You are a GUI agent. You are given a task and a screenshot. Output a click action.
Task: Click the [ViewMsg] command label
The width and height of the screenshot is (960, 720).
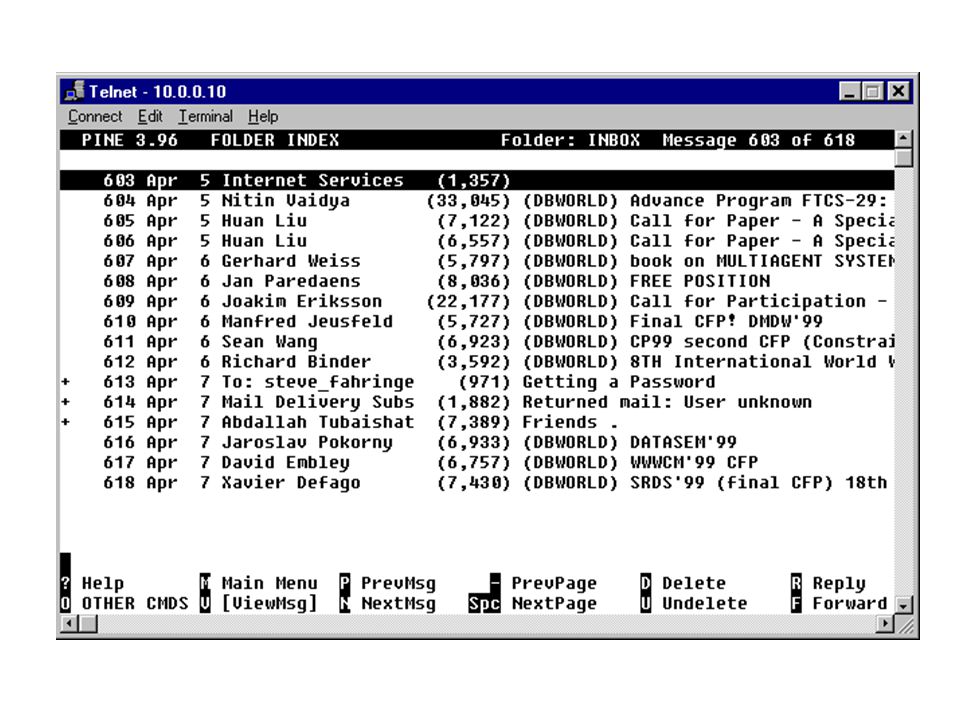tap(269, 604)
